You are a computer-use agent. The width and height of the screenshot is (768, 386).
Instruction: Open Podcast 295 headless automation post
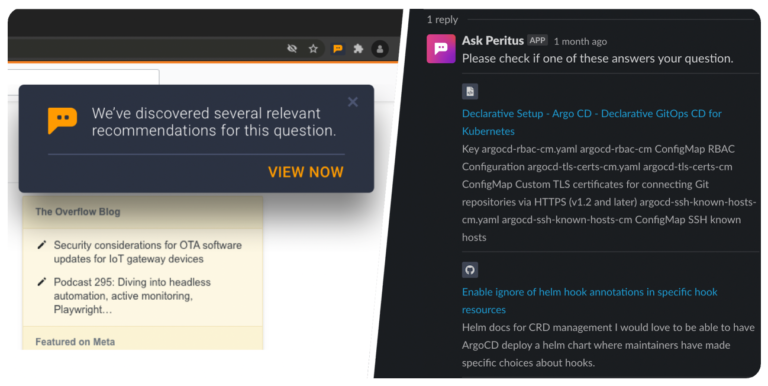pos(132,296)
